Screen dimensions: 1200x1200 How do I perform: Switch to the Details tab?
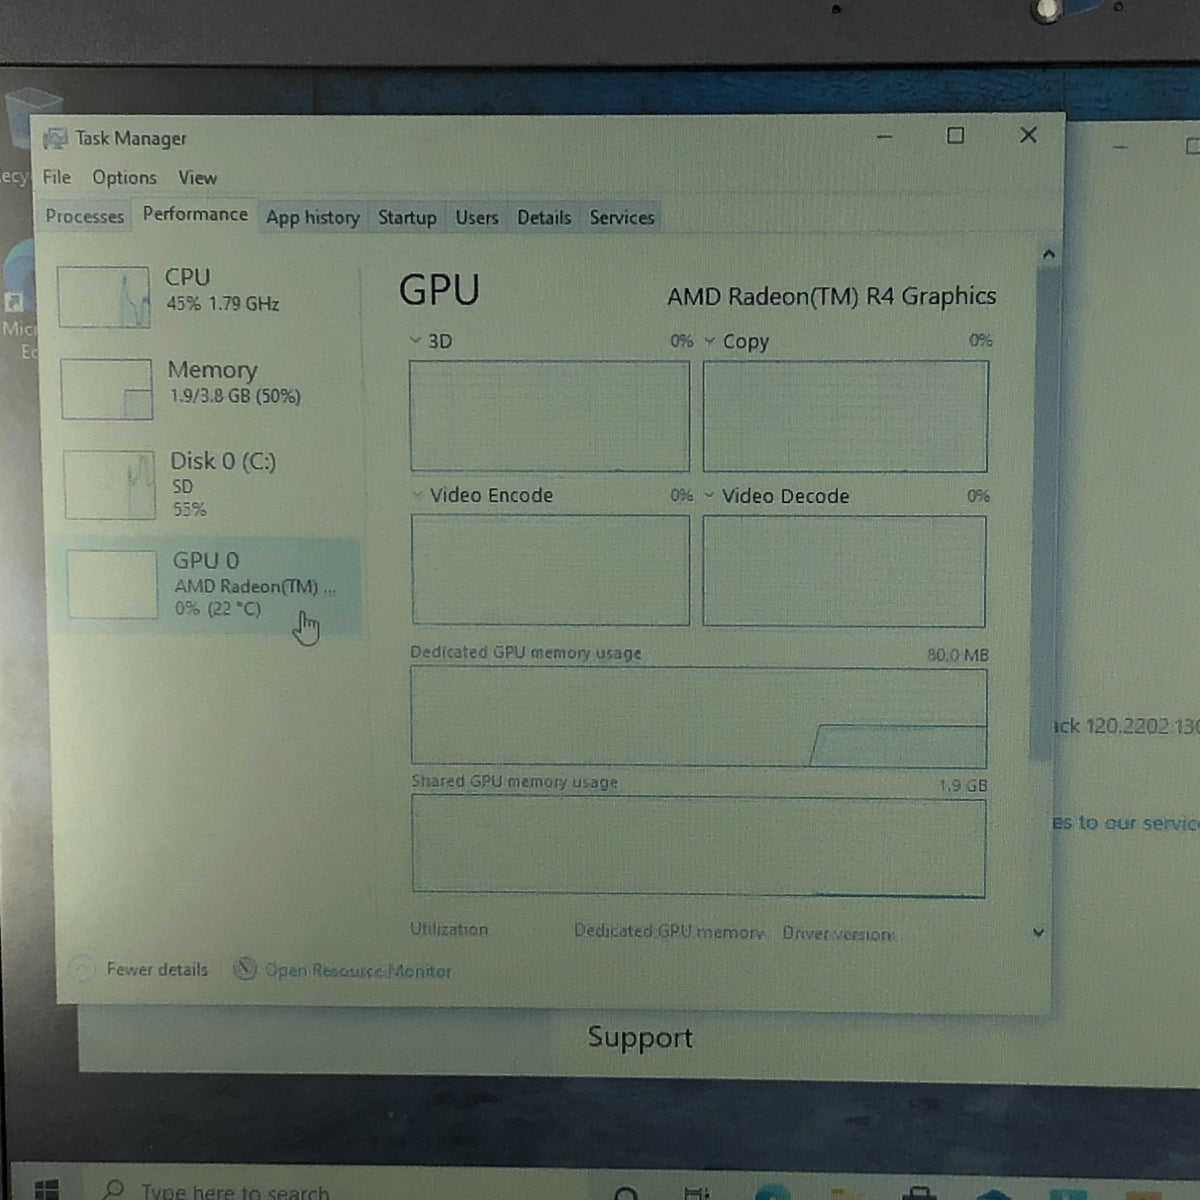[544, 217]
